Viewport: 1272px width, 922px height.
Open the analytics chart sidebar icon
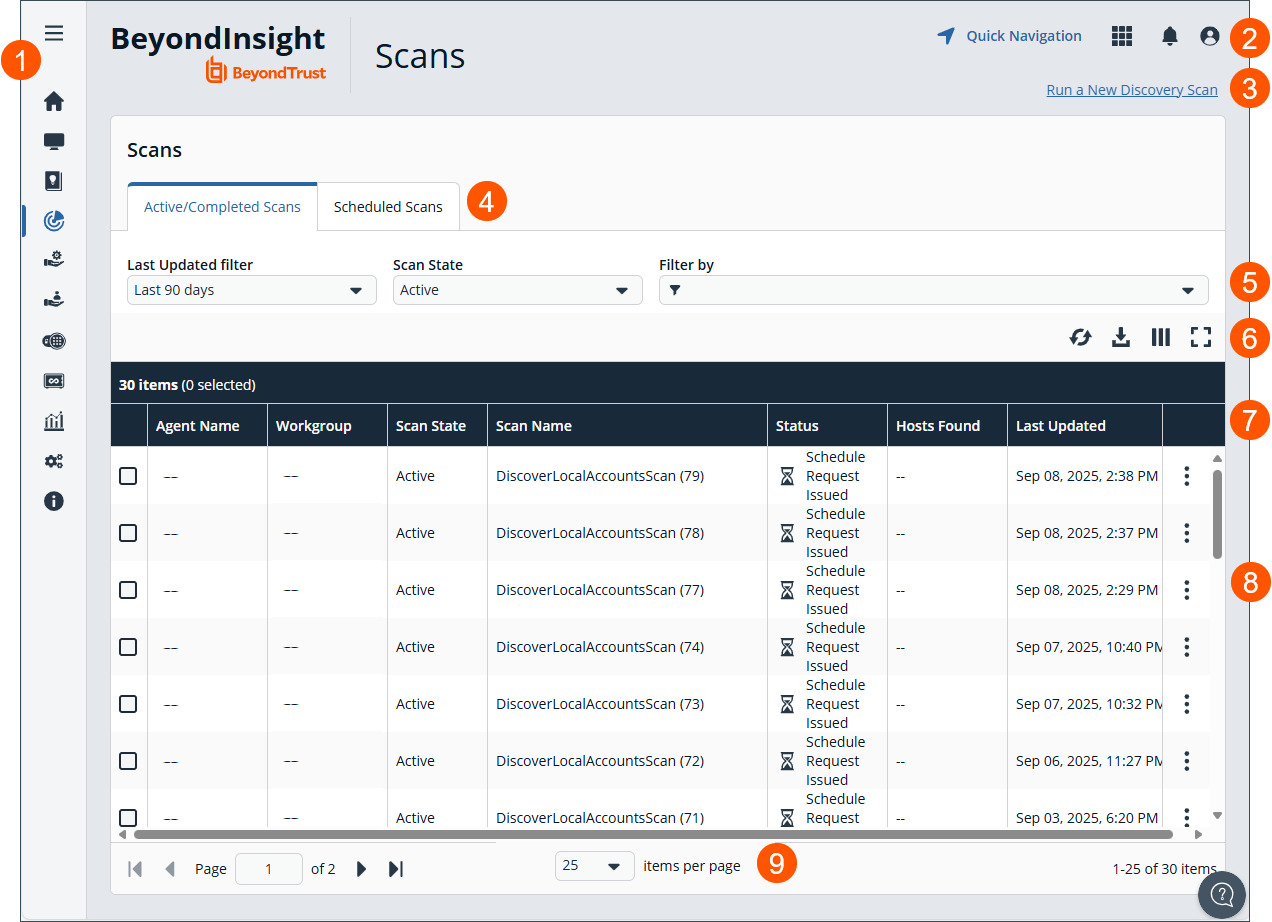54,421
